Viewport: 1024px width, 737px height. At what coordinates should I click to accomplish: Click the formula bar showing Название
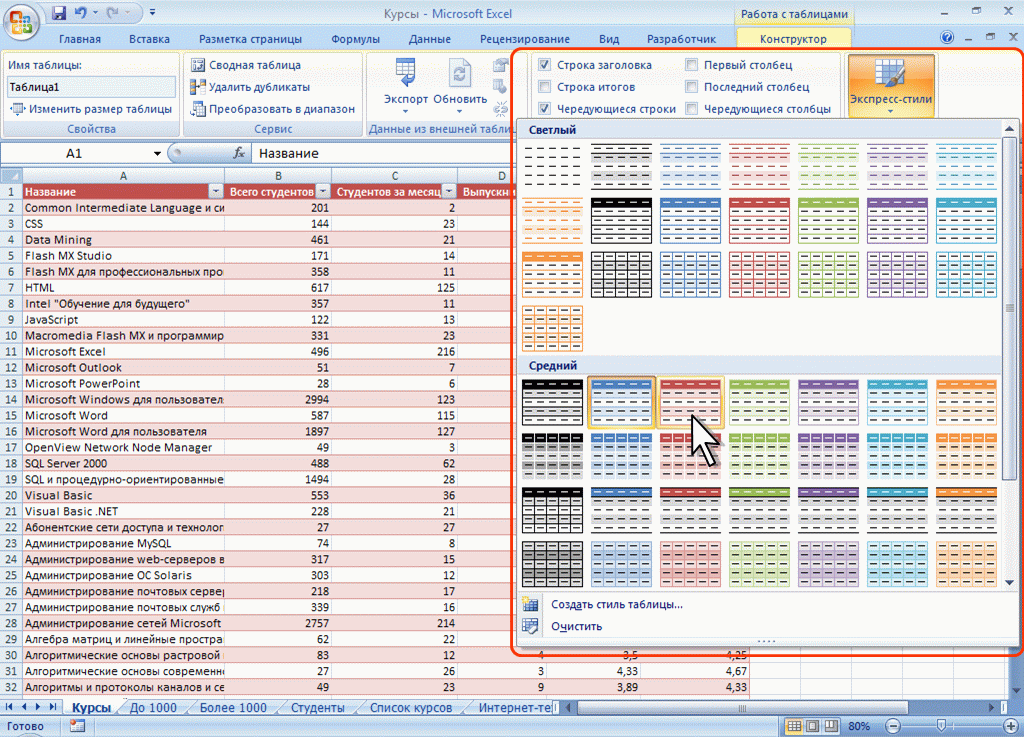point(382,153)
